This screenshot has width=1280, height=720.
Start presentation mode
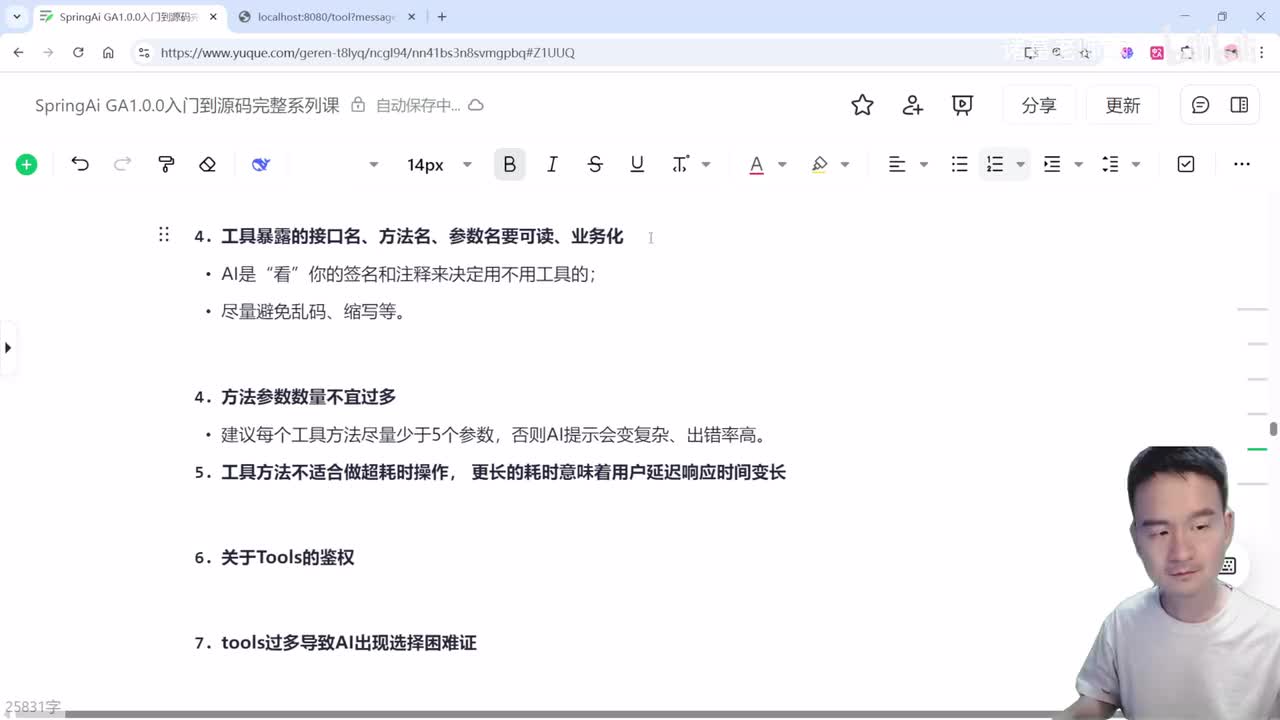pyautogui.click(x=962, y=105)
